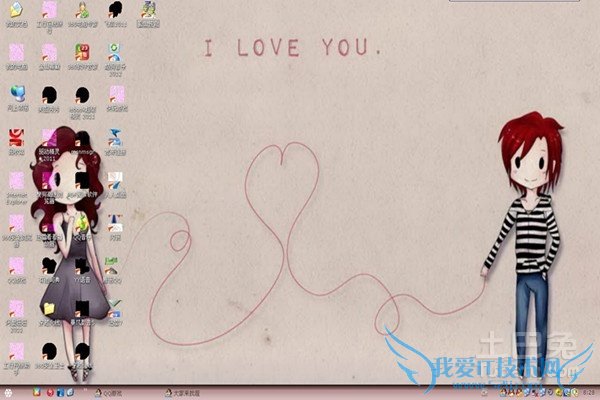600x400 pixels.
Task: Switch to the second penguin taskbar window button
Action: (x=182, y=393)
